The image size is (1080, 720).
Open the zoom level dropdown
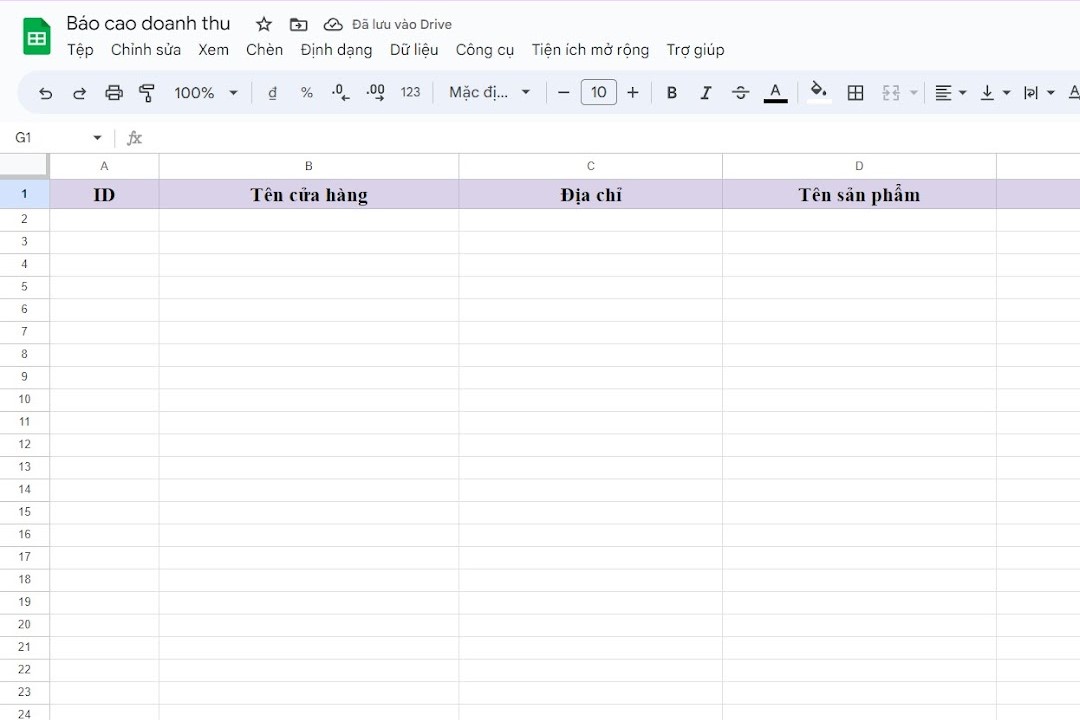click(204, 92)
